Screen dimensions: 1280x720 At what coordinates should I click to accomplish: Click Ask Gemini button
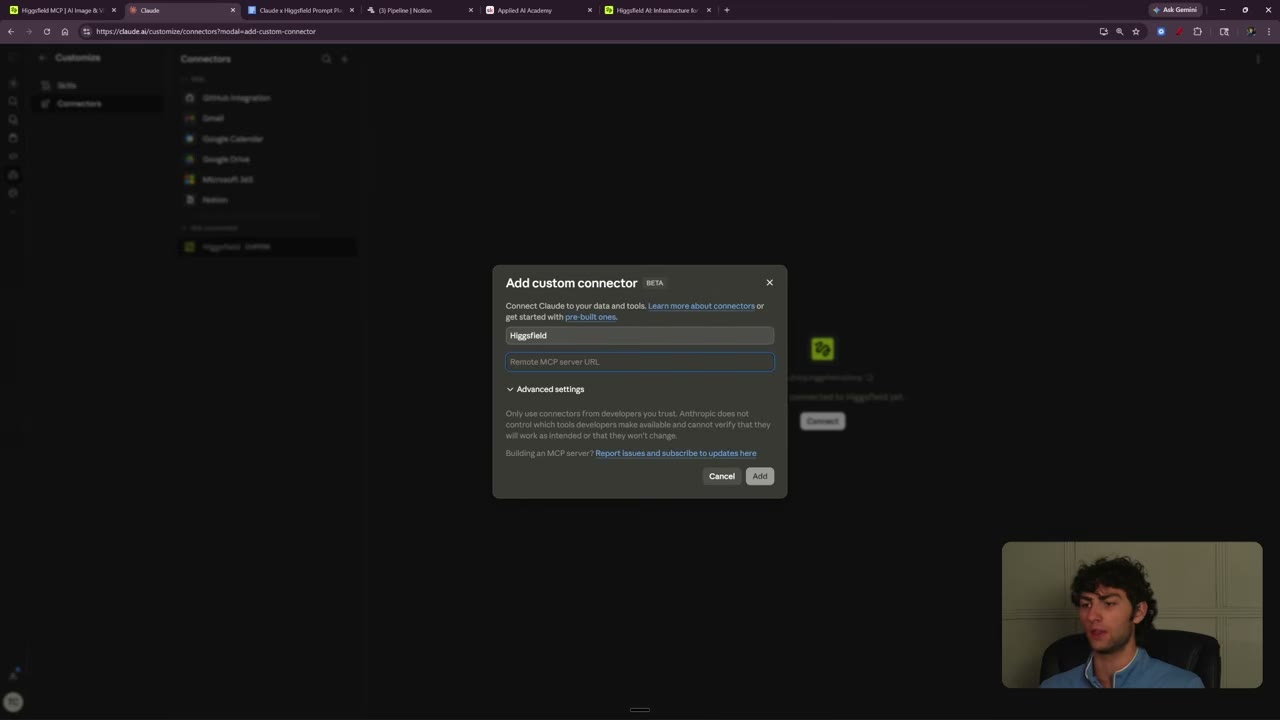(x=1175, y=10)
